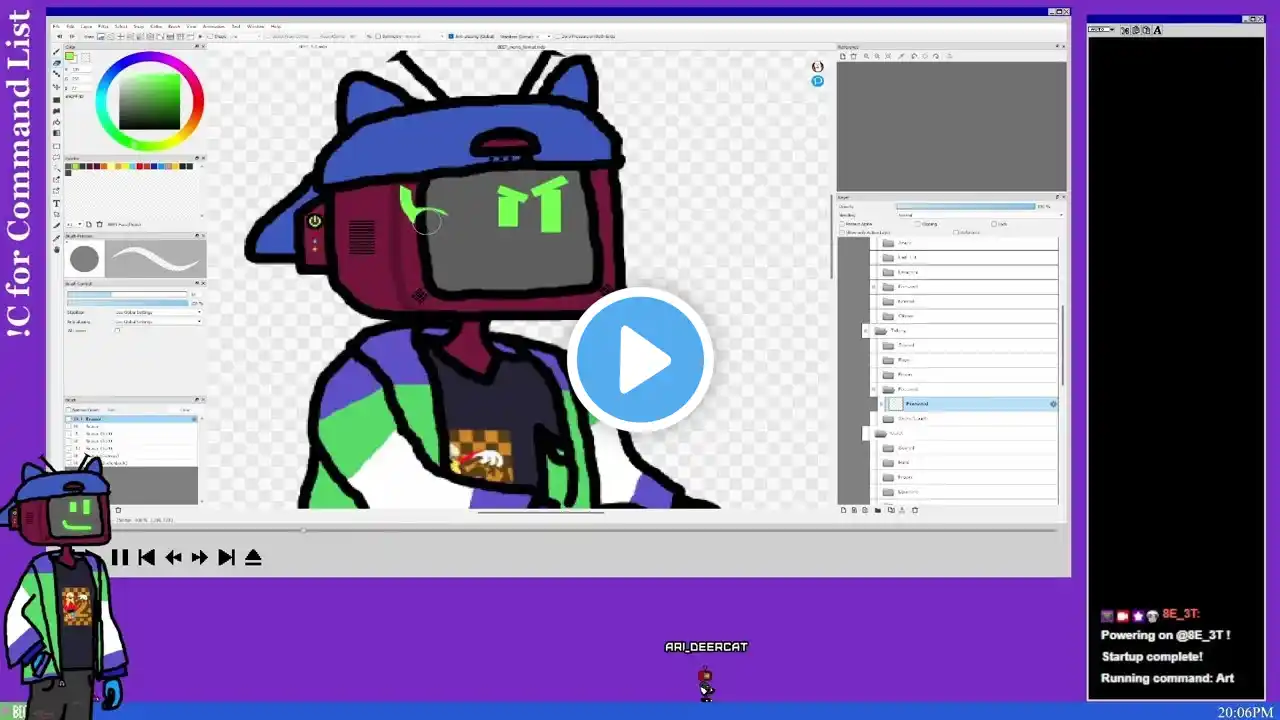Open the File menu
Viewport: 1280px width, 720px height.
[57, 26]
